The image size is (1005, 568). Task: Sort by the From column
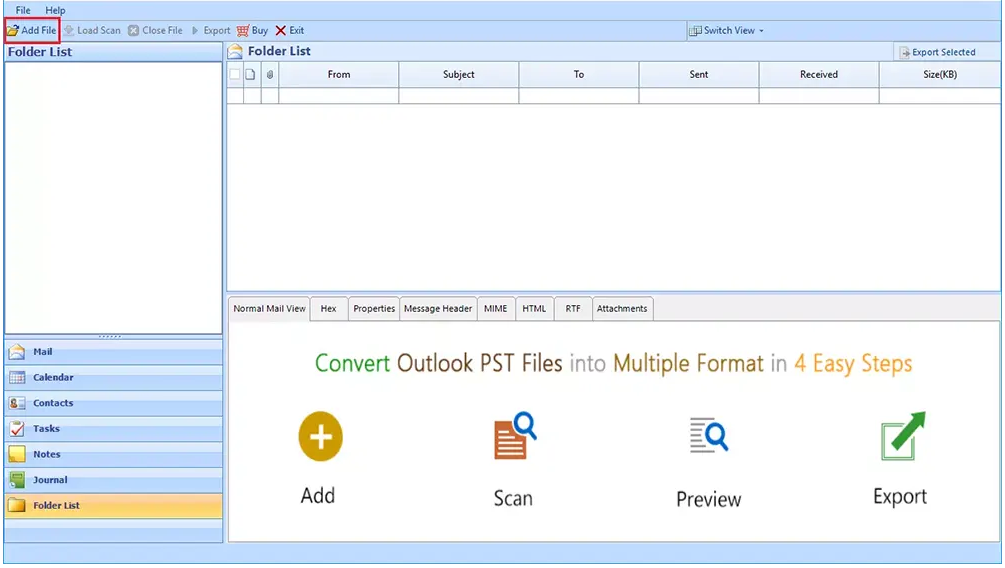click(x=339, y=74)
